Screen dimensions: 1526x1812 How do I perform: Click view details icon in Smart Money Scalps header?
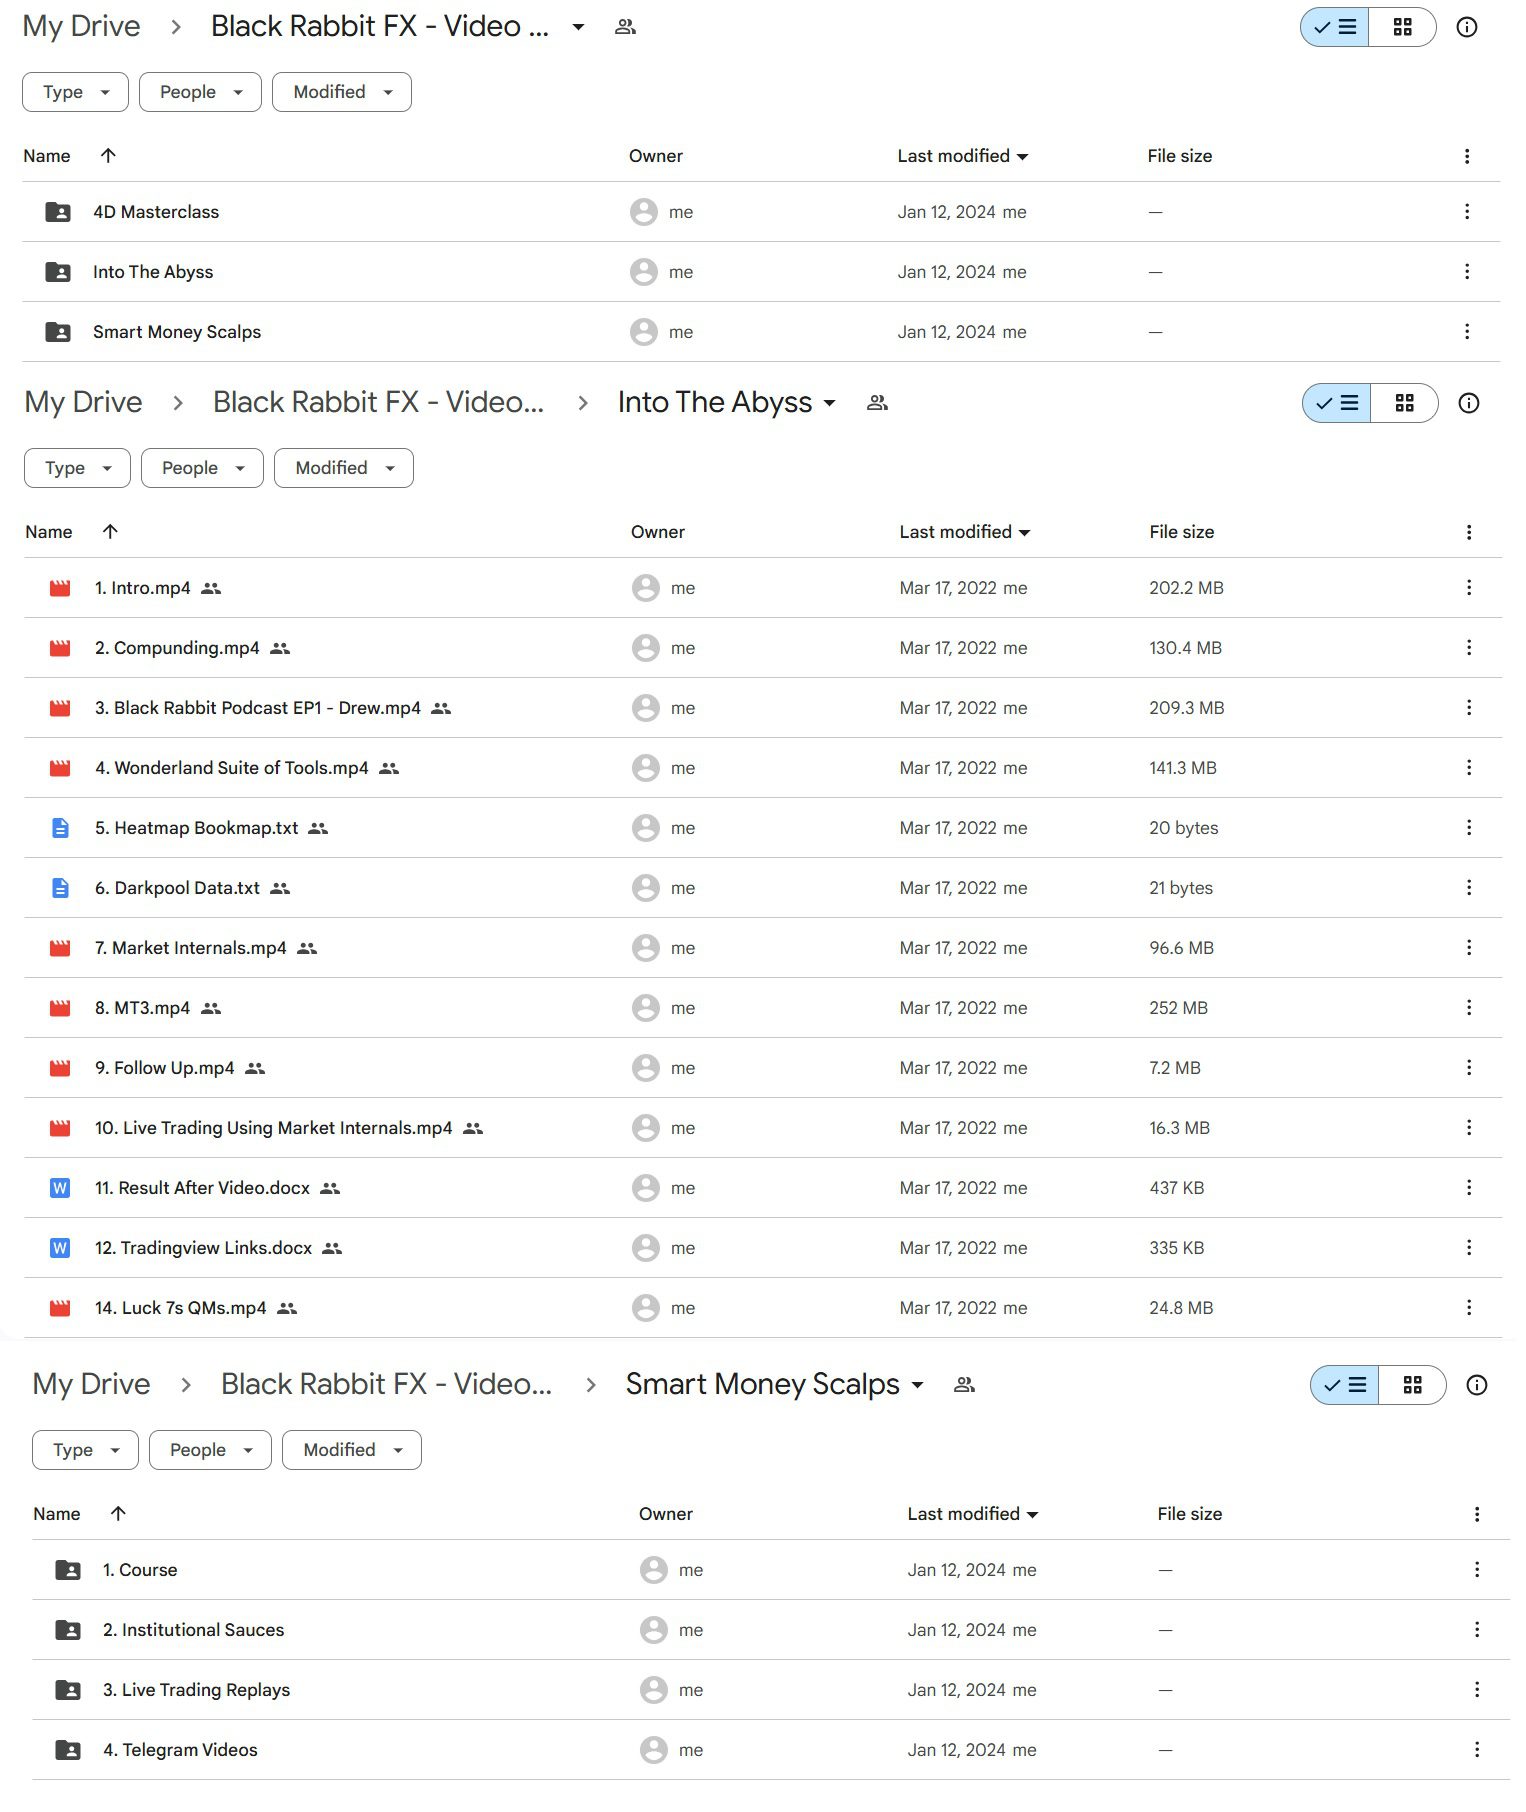click(1476, 1385)
